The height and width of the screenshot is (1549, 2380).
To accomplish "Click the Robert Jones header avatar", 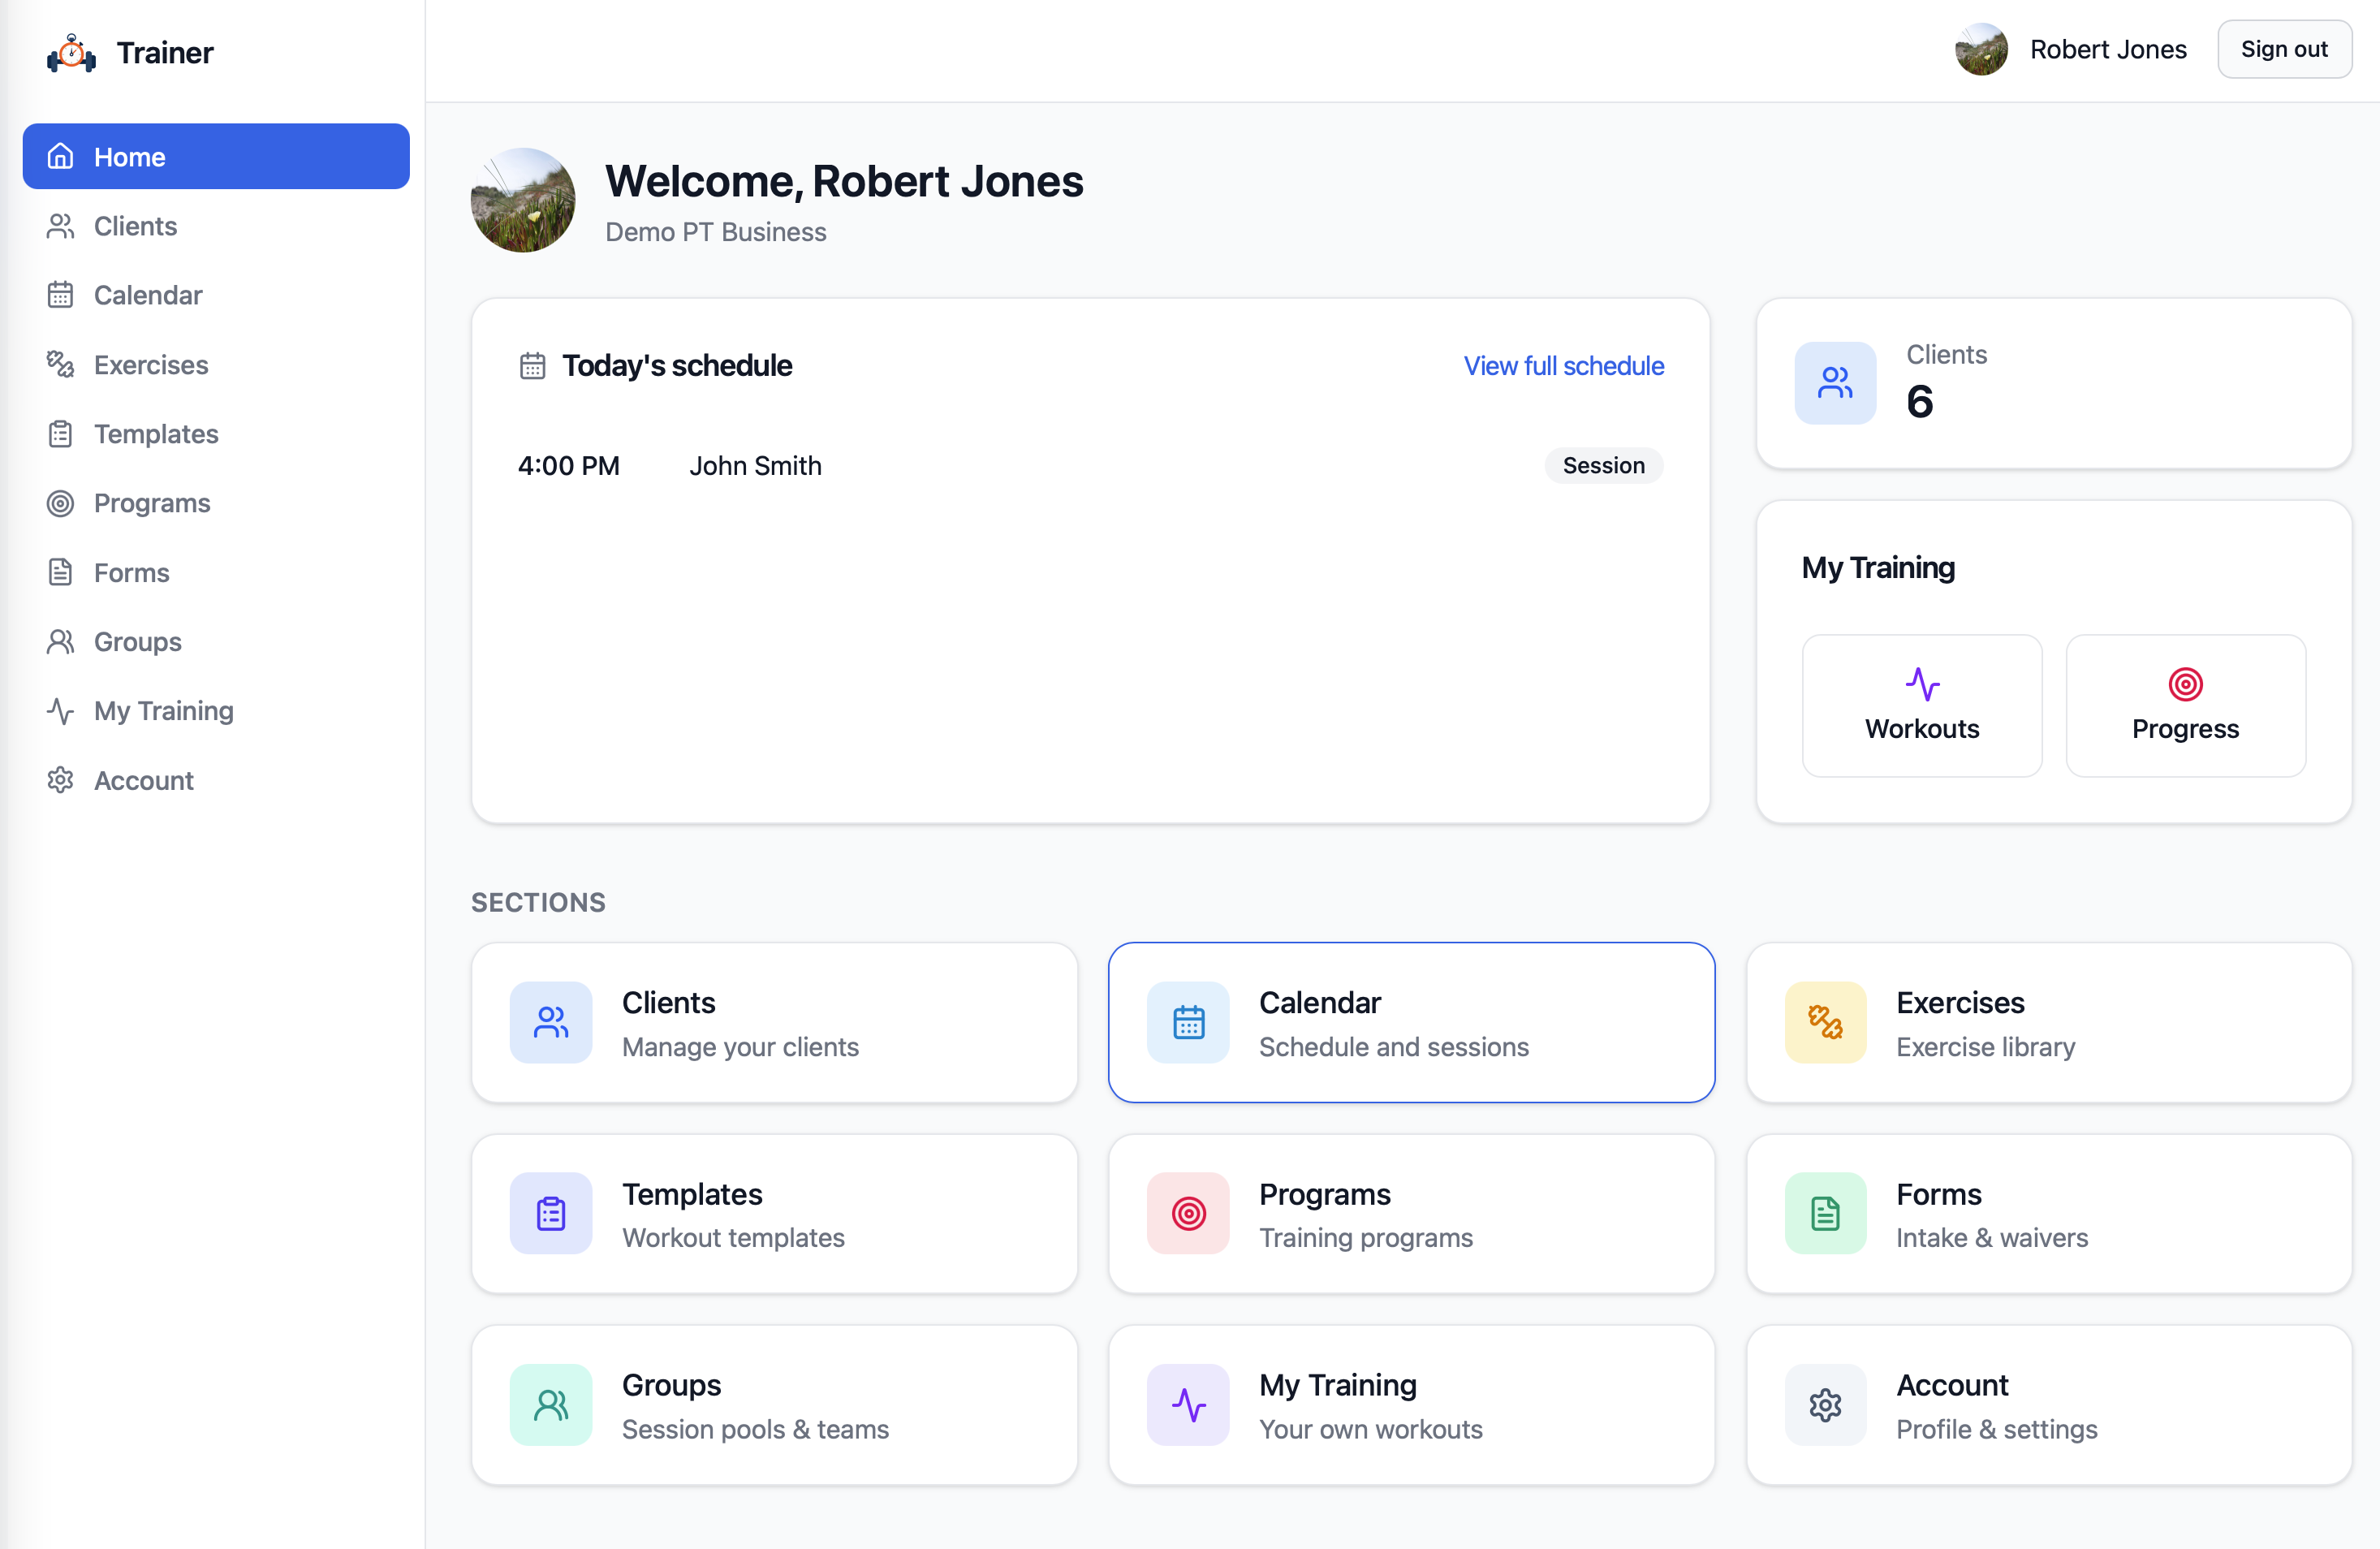I will click(1981, 49).
